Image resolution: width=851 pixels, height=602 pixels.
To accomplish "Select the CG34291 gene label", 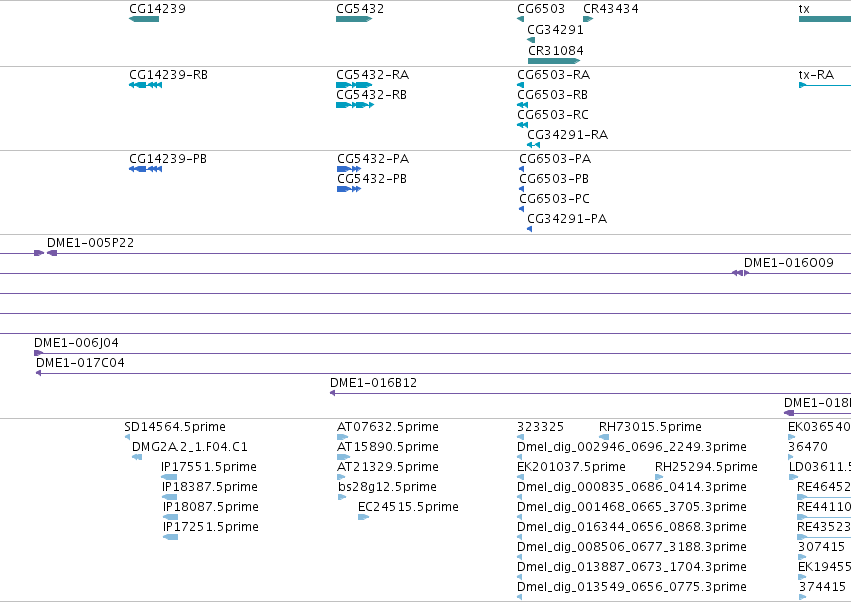I will click(555, 29).
